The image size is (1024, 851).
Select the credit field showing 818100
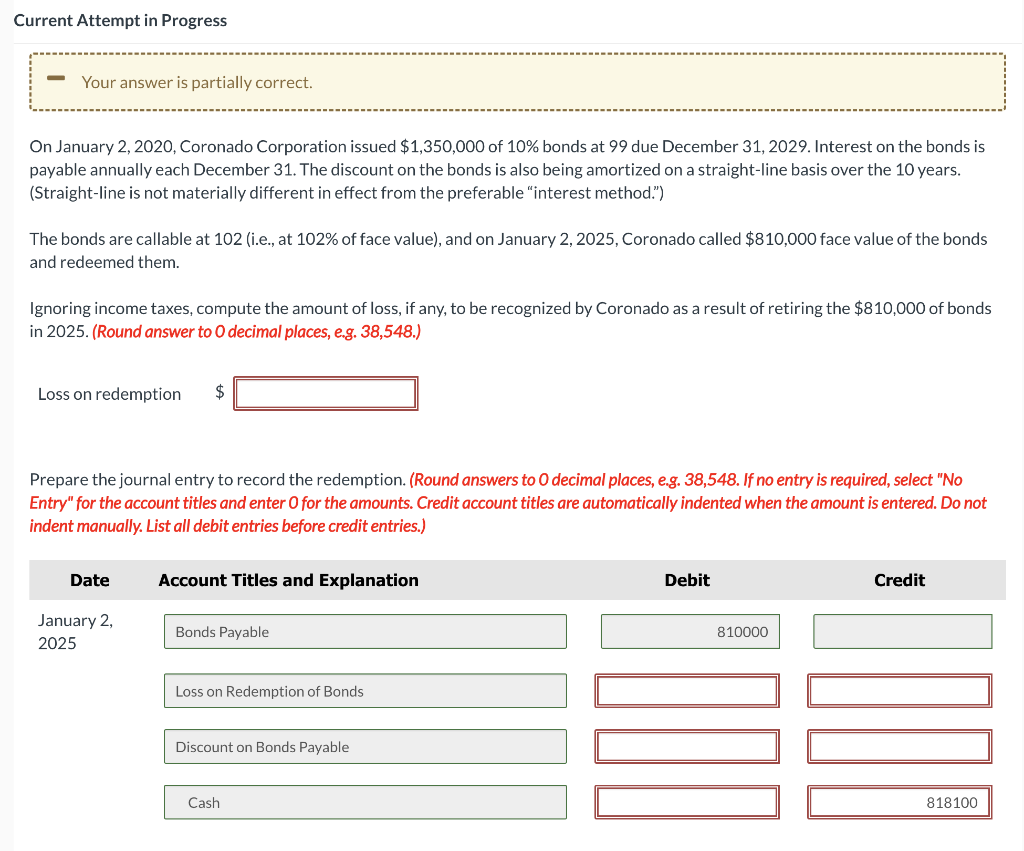pos(899,801)
